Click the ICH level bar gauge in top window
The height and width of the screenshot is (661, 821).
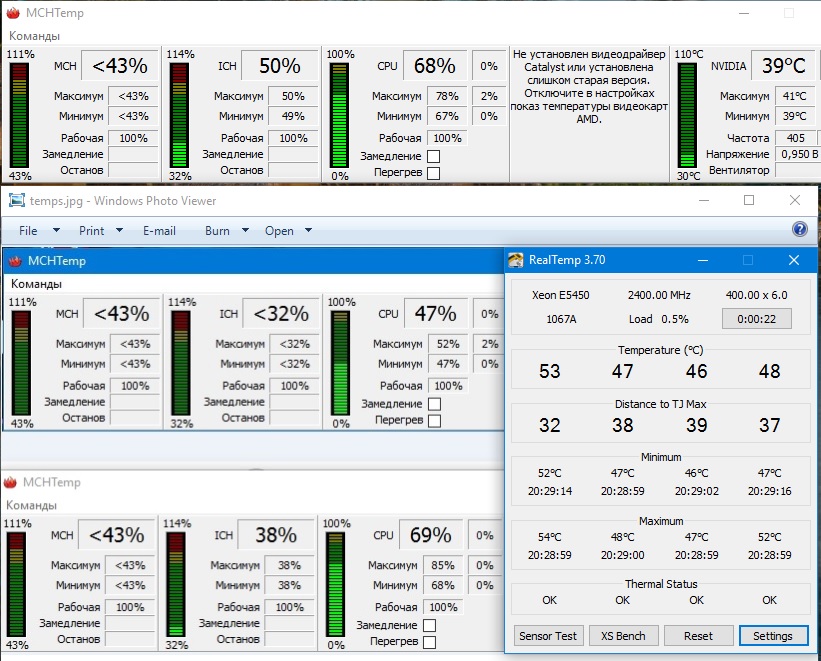click(179, 115)
